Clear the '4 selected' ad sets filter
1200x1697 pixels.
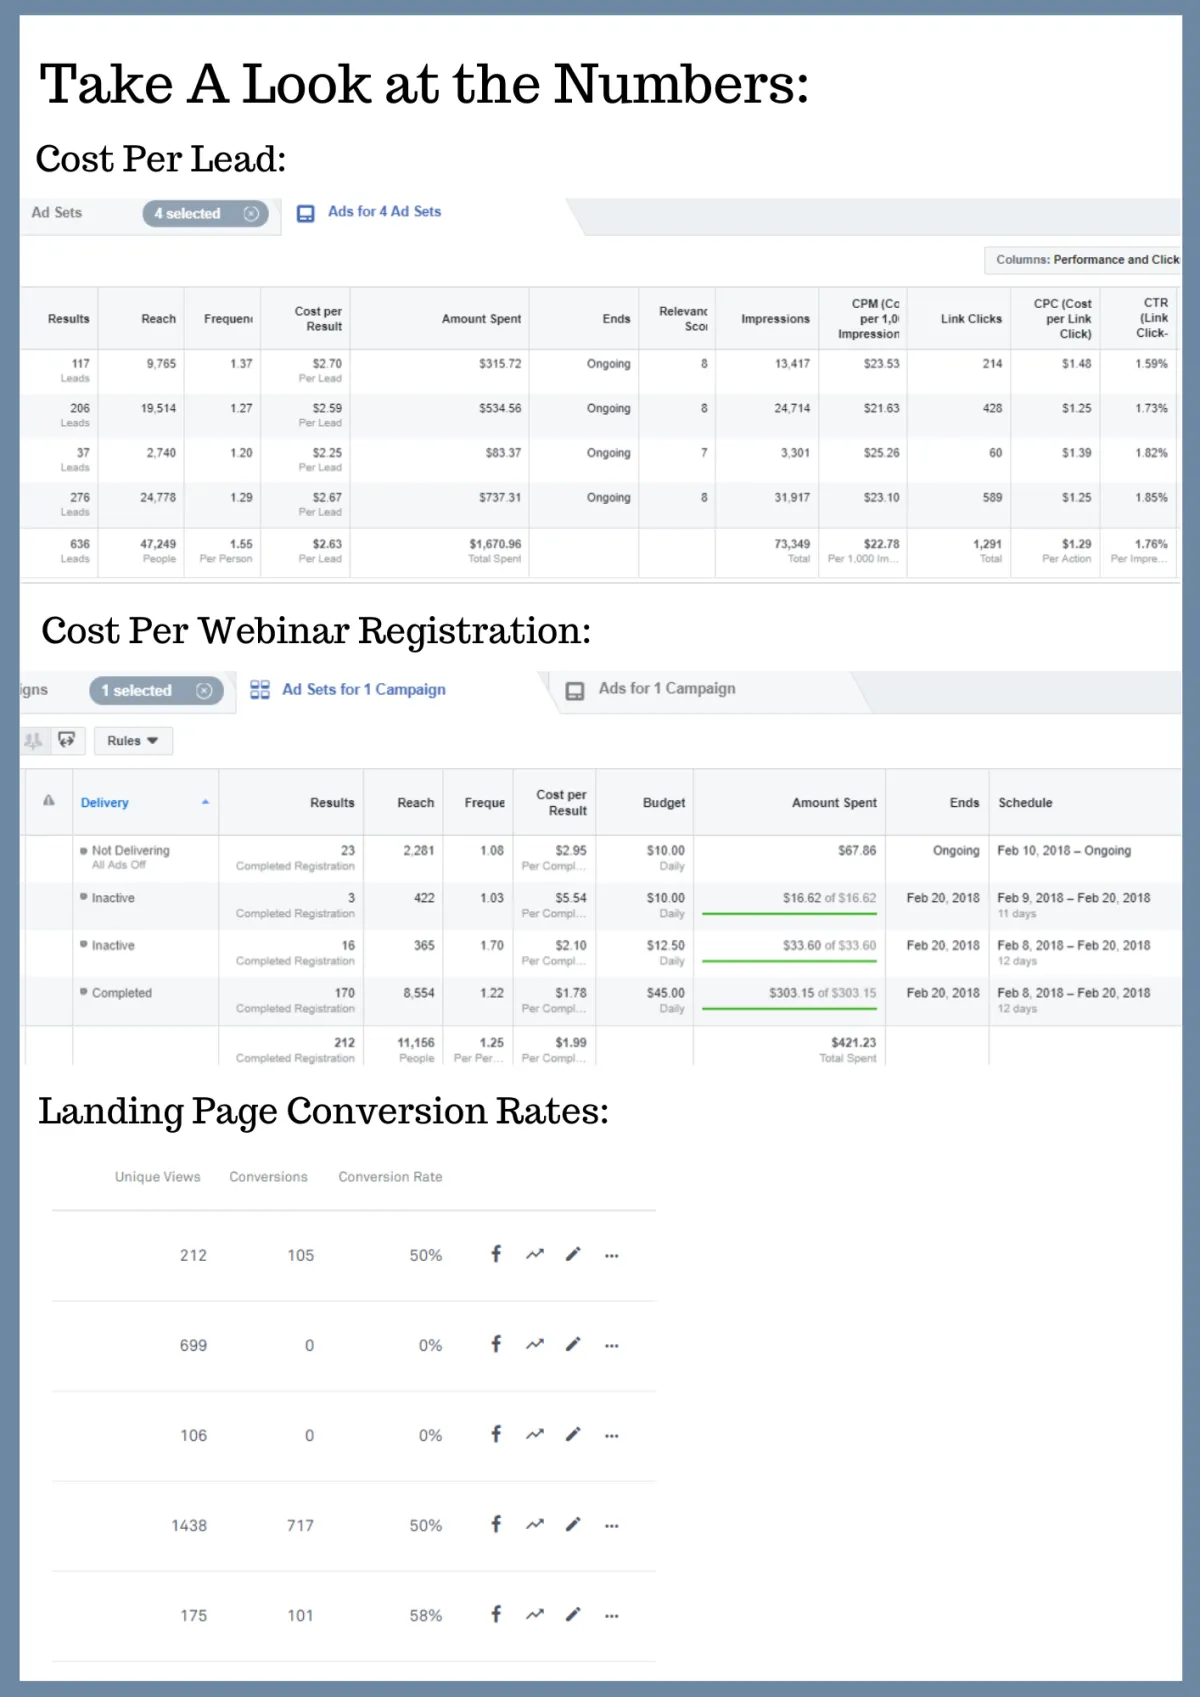251,213
